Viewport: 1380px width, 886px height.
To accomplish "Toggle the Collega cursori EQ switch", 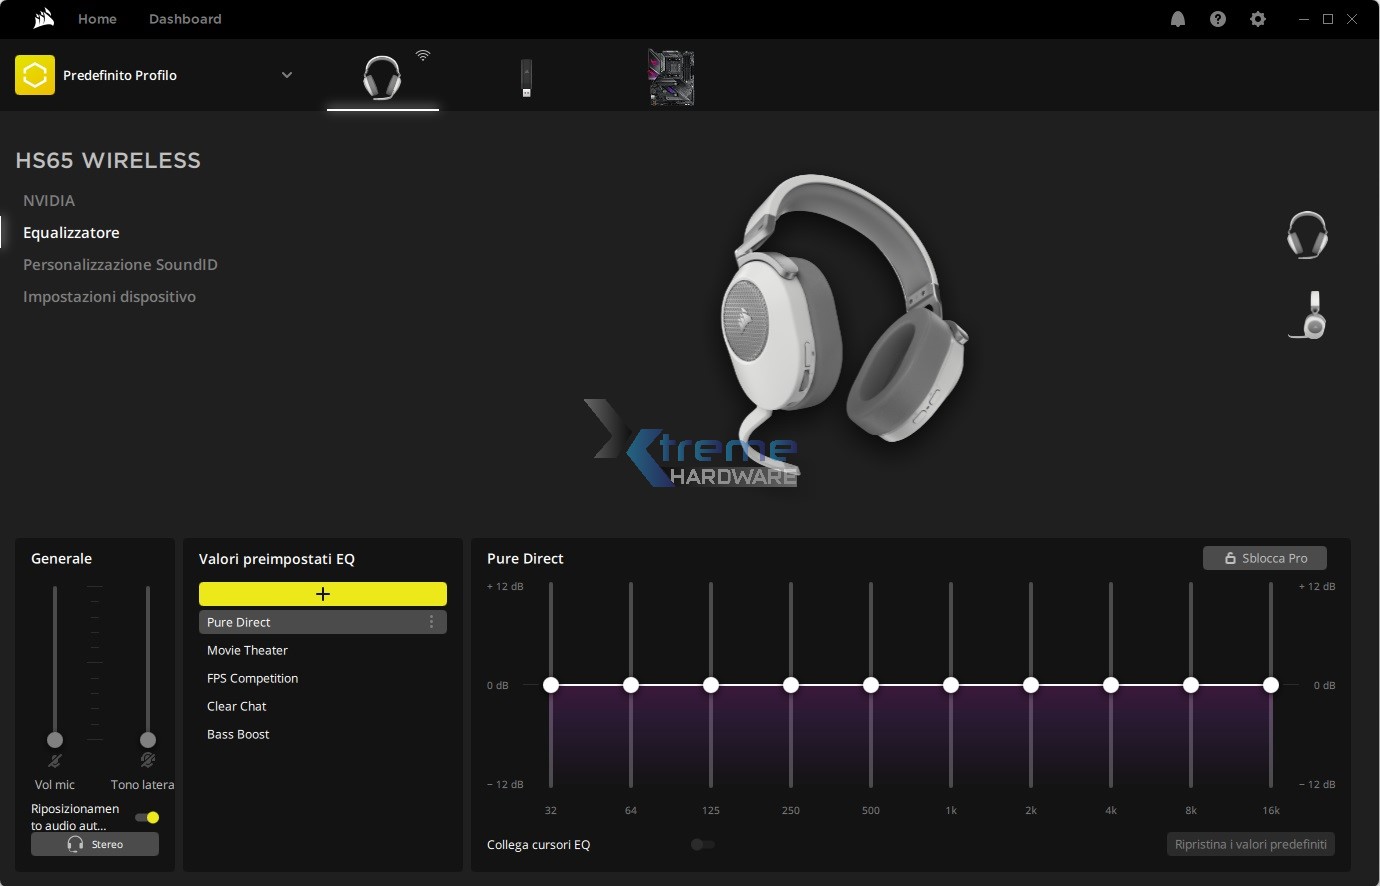I will coord(702,845).
